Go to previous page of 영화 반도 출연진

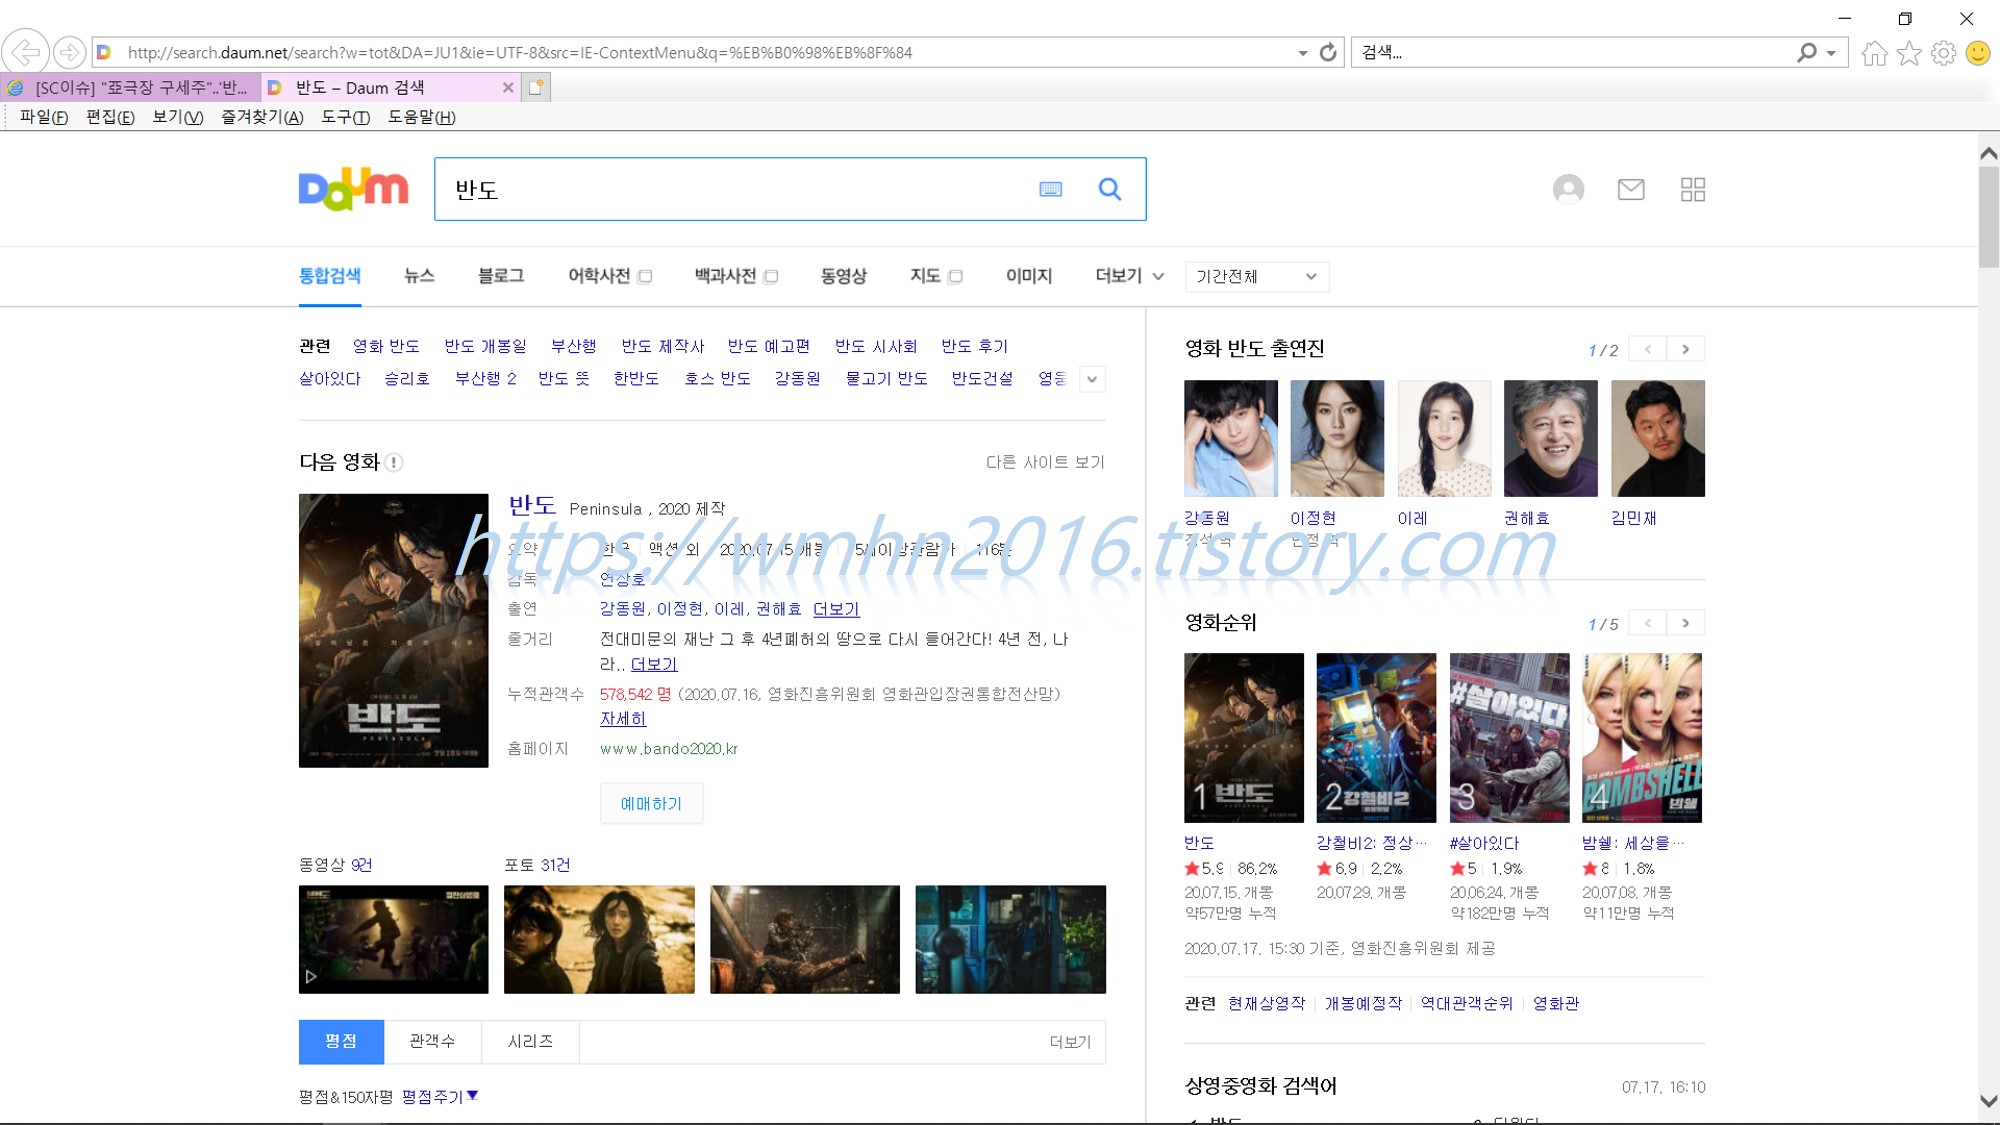click(x=1647, y=349)
